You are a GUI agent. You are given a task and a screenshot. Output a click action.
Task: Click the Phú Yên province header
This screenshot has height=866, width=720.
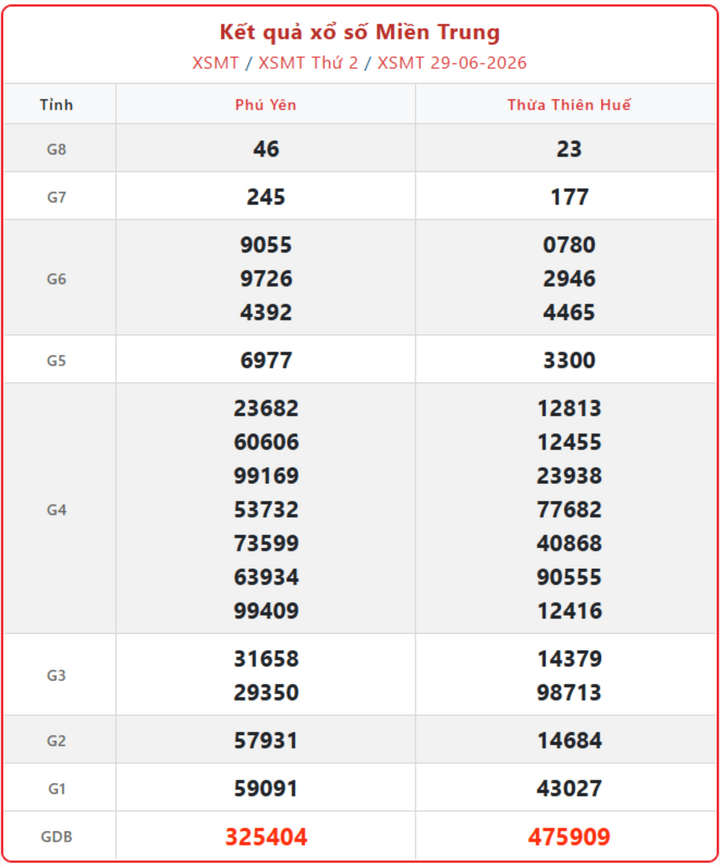coord(266,105)
